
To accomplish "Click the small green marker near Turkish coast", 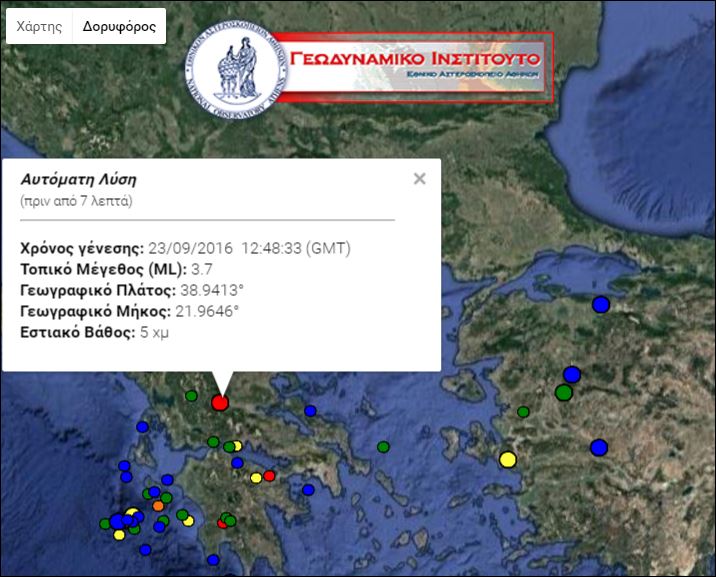I will click(523, 412).
